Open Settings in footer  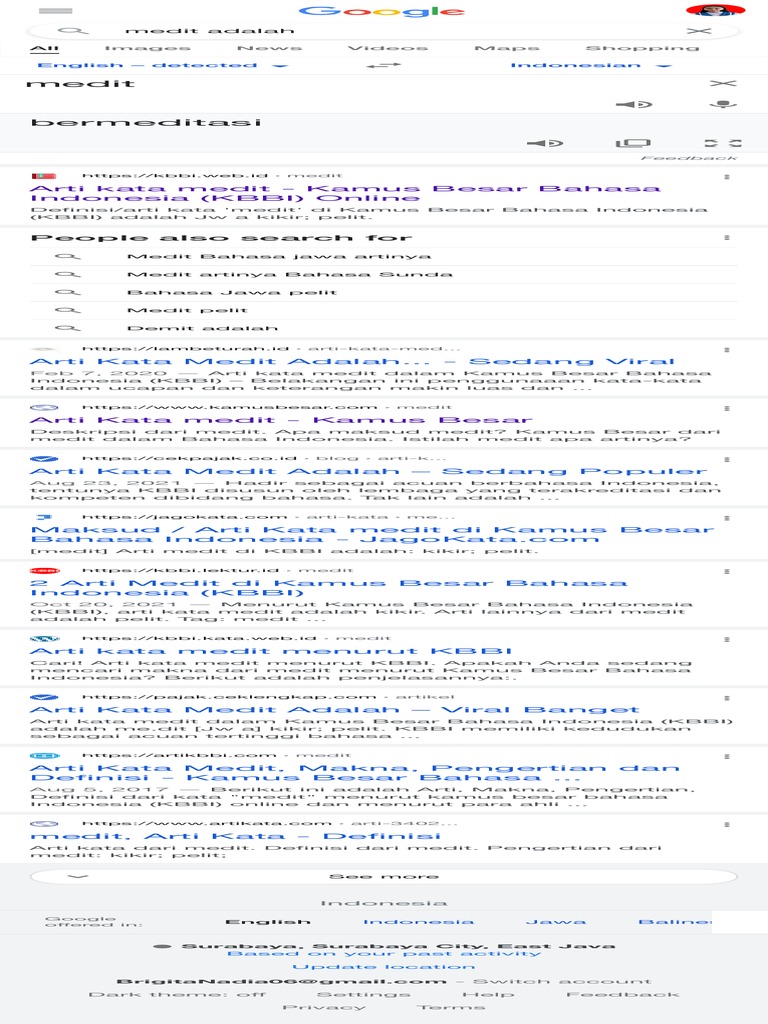click(x=364, y=994)
